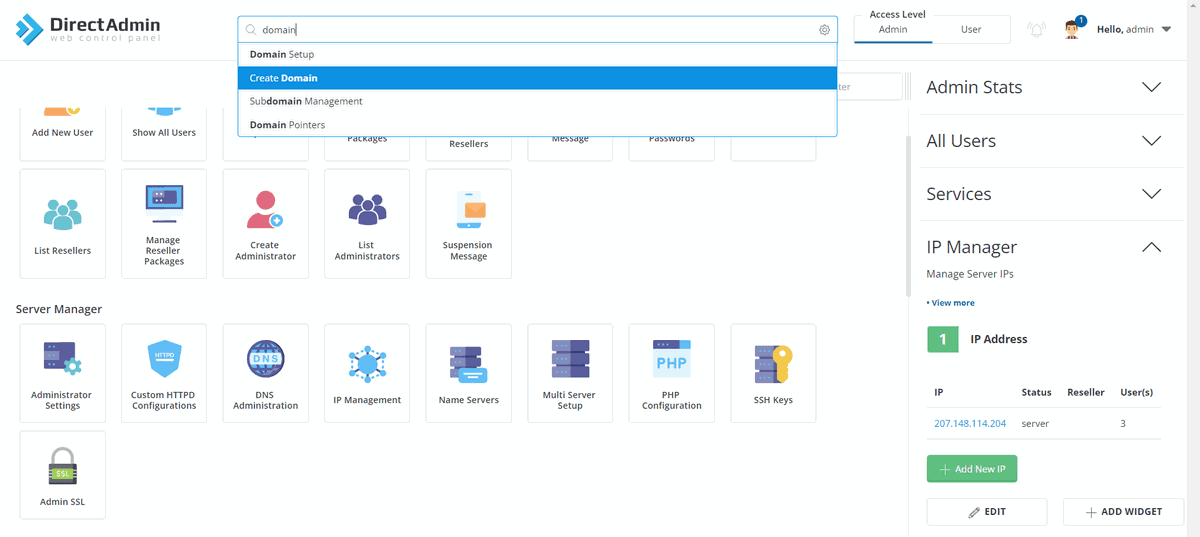Viewport: 1200px width, 537px height.
Task: Switch the access level to Admin
Action: [x=893, y=30]
